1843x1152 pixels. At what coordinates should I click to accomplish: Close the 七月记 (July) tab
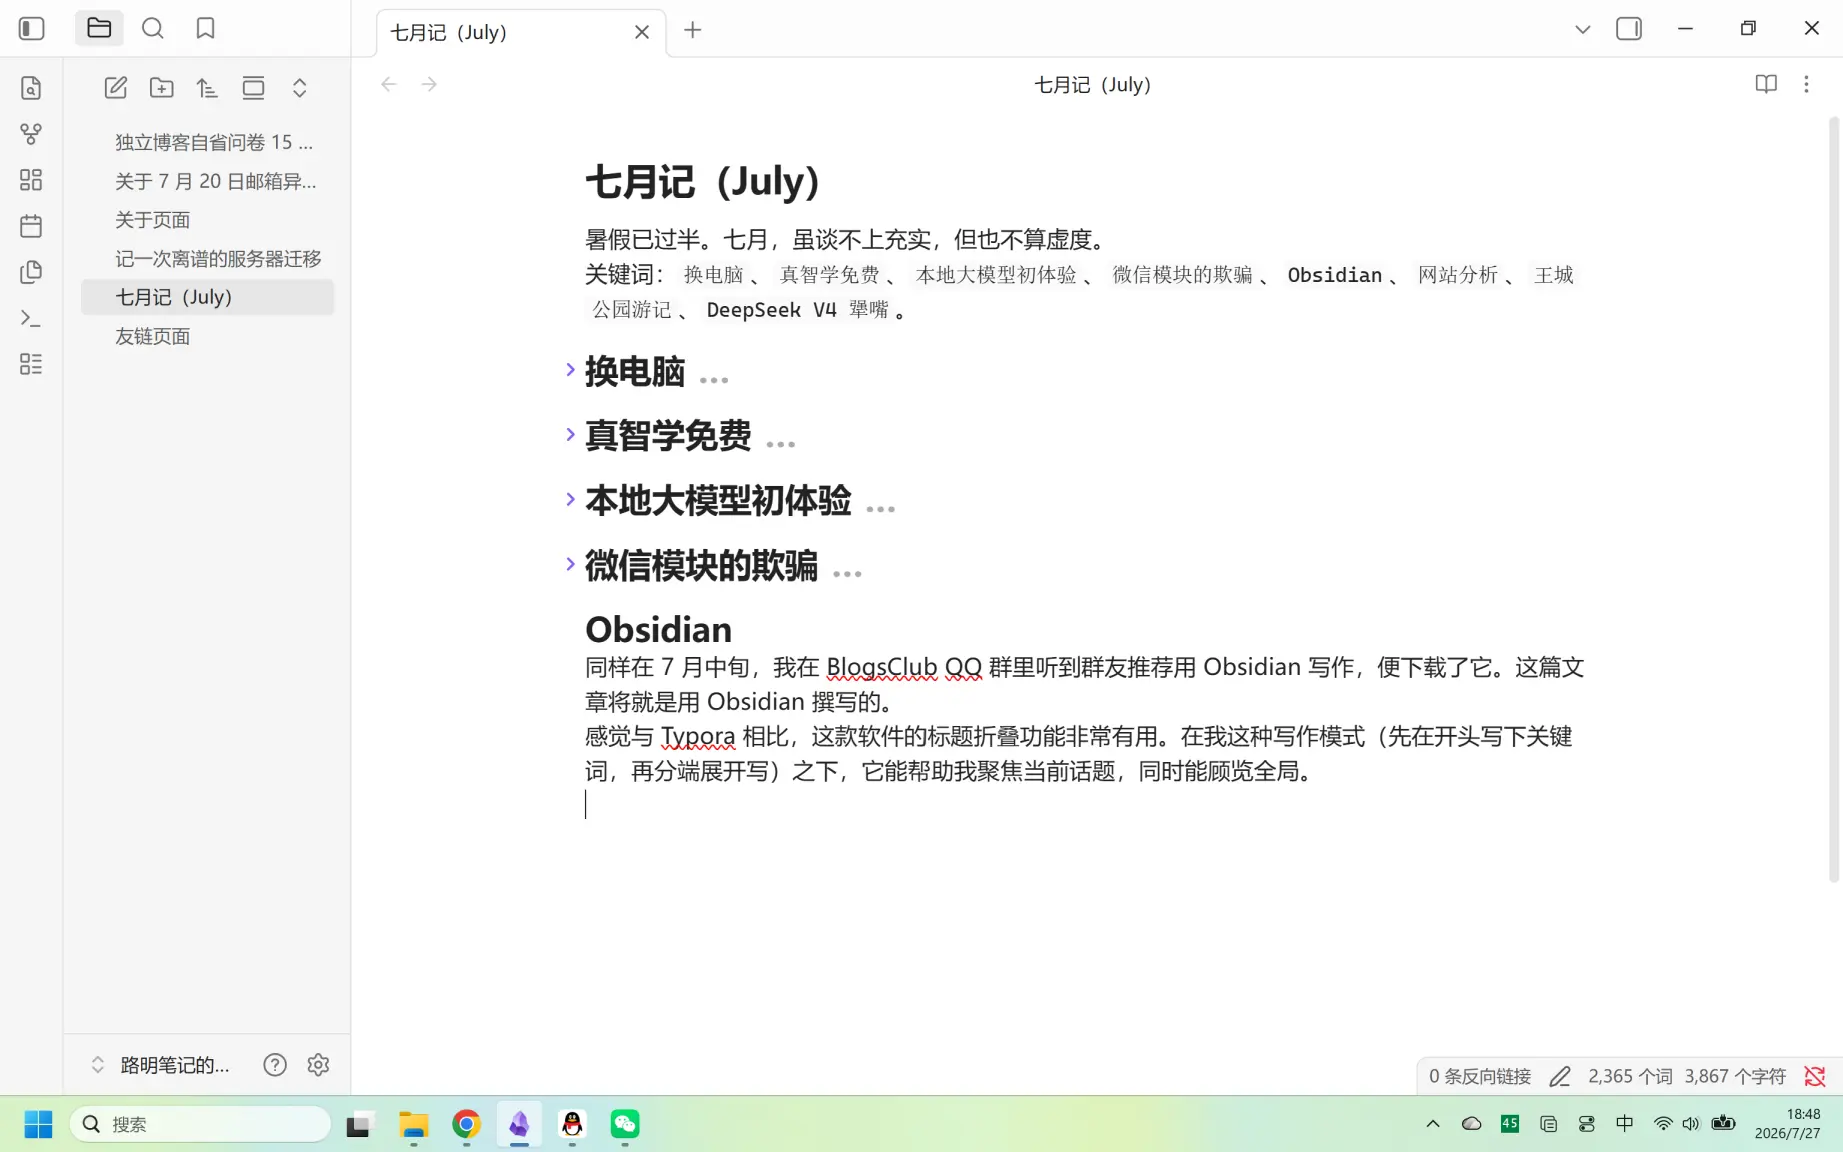[642, 32]
